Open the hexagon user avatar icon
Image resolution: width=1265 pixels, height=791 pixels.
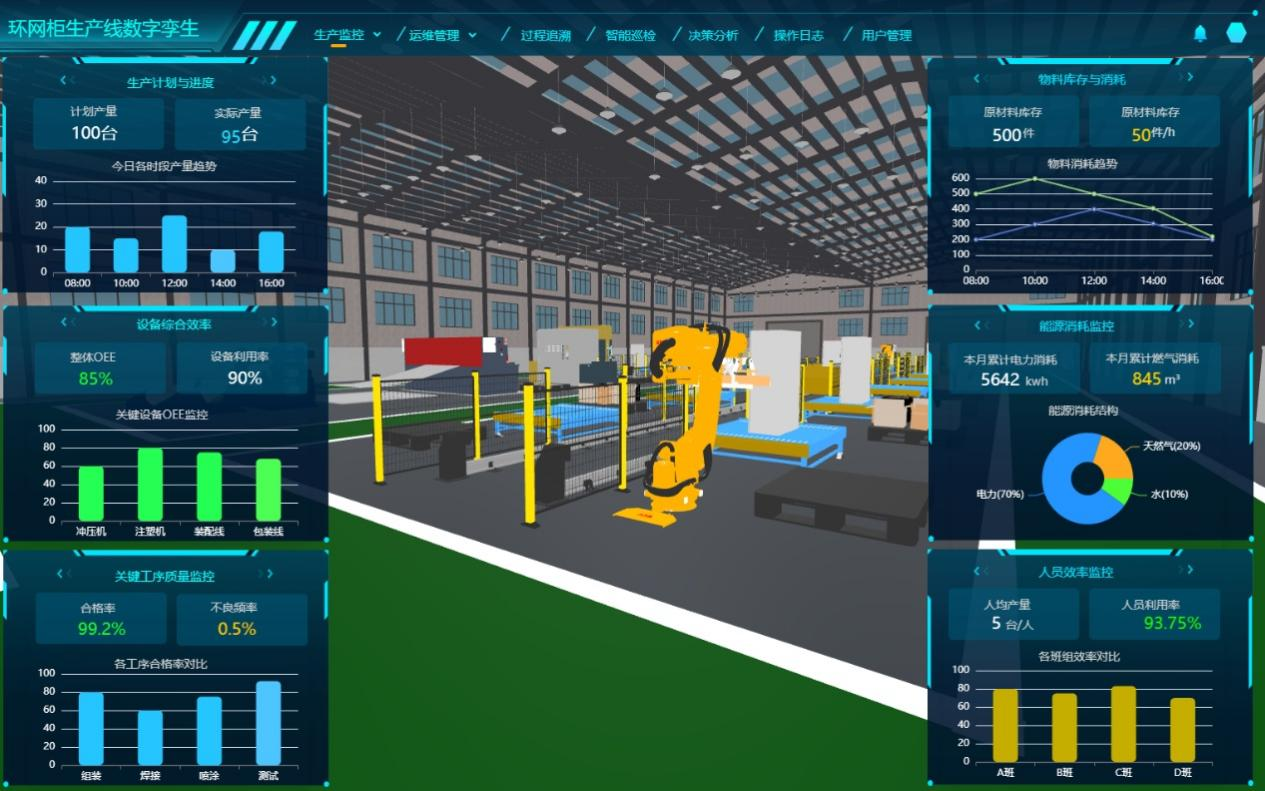1236,33
